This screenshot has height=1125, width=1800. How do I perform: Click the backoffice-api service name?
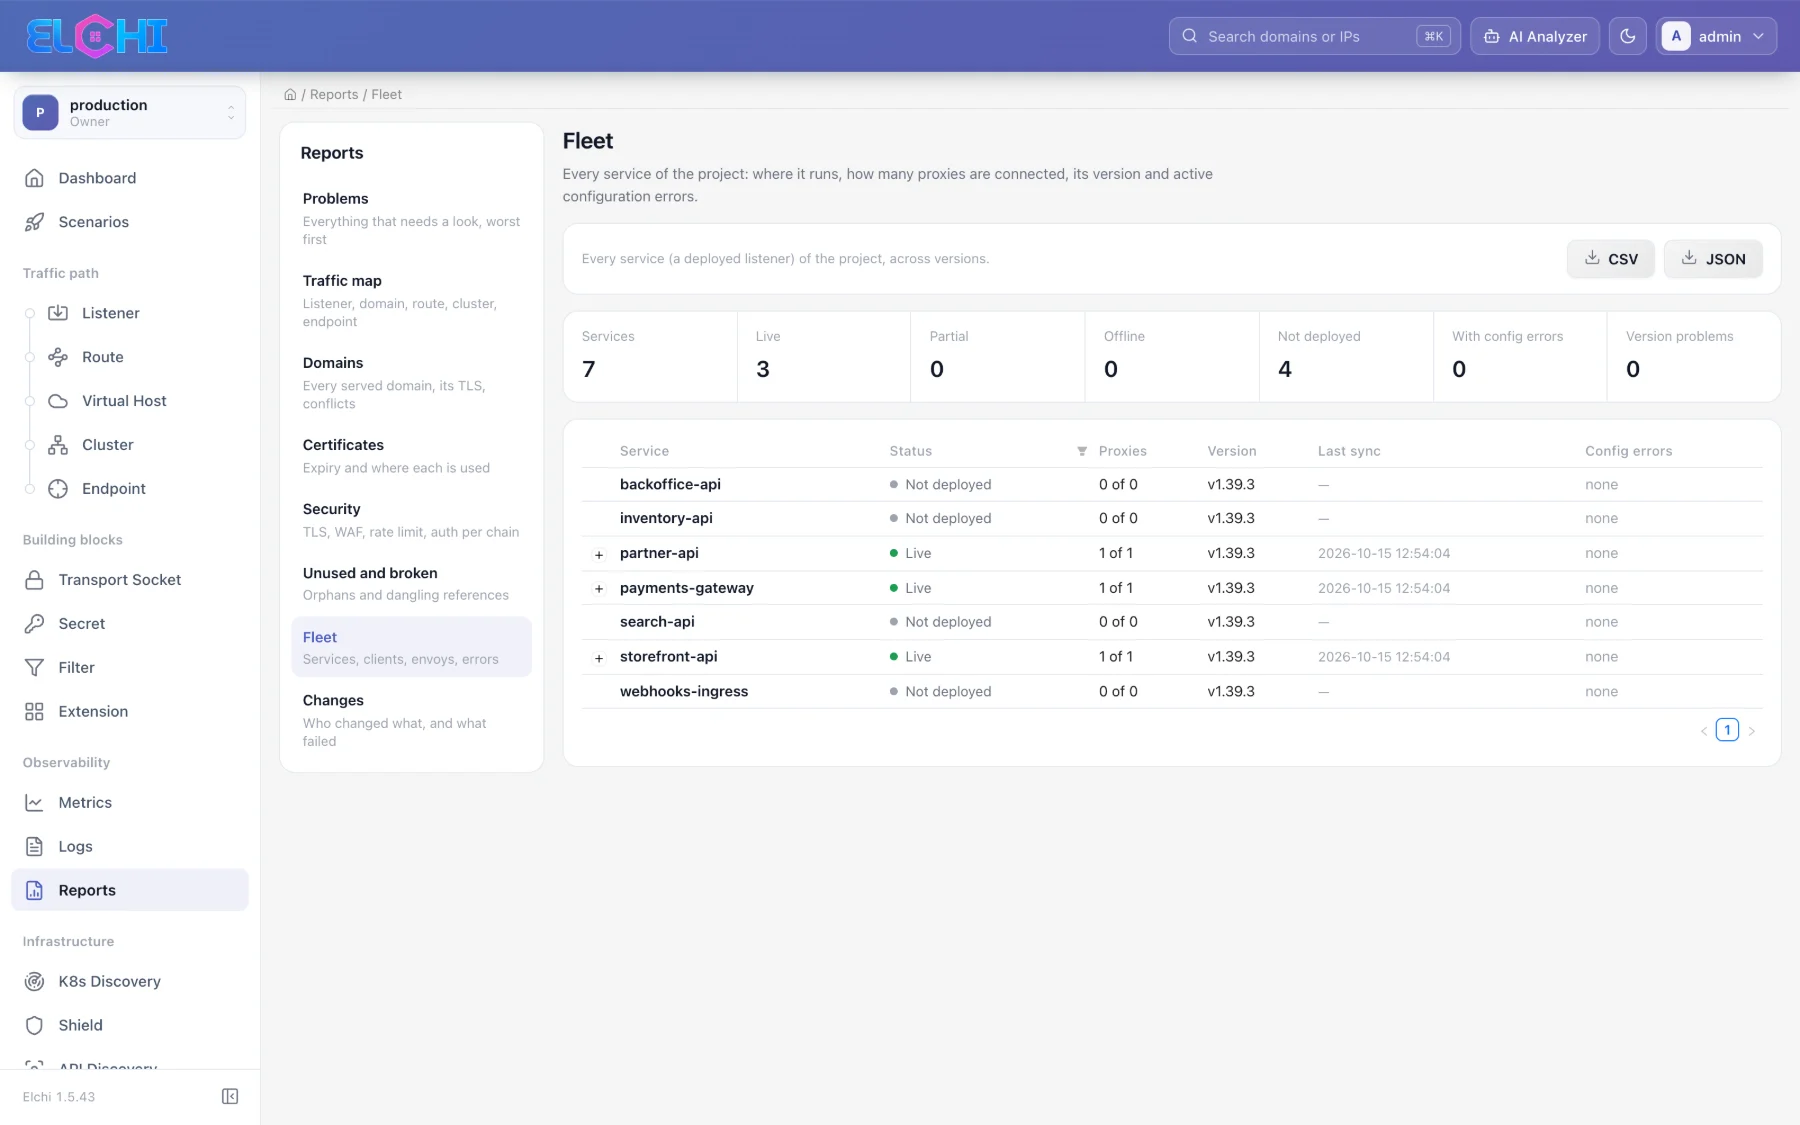click(x=670, y=484)
